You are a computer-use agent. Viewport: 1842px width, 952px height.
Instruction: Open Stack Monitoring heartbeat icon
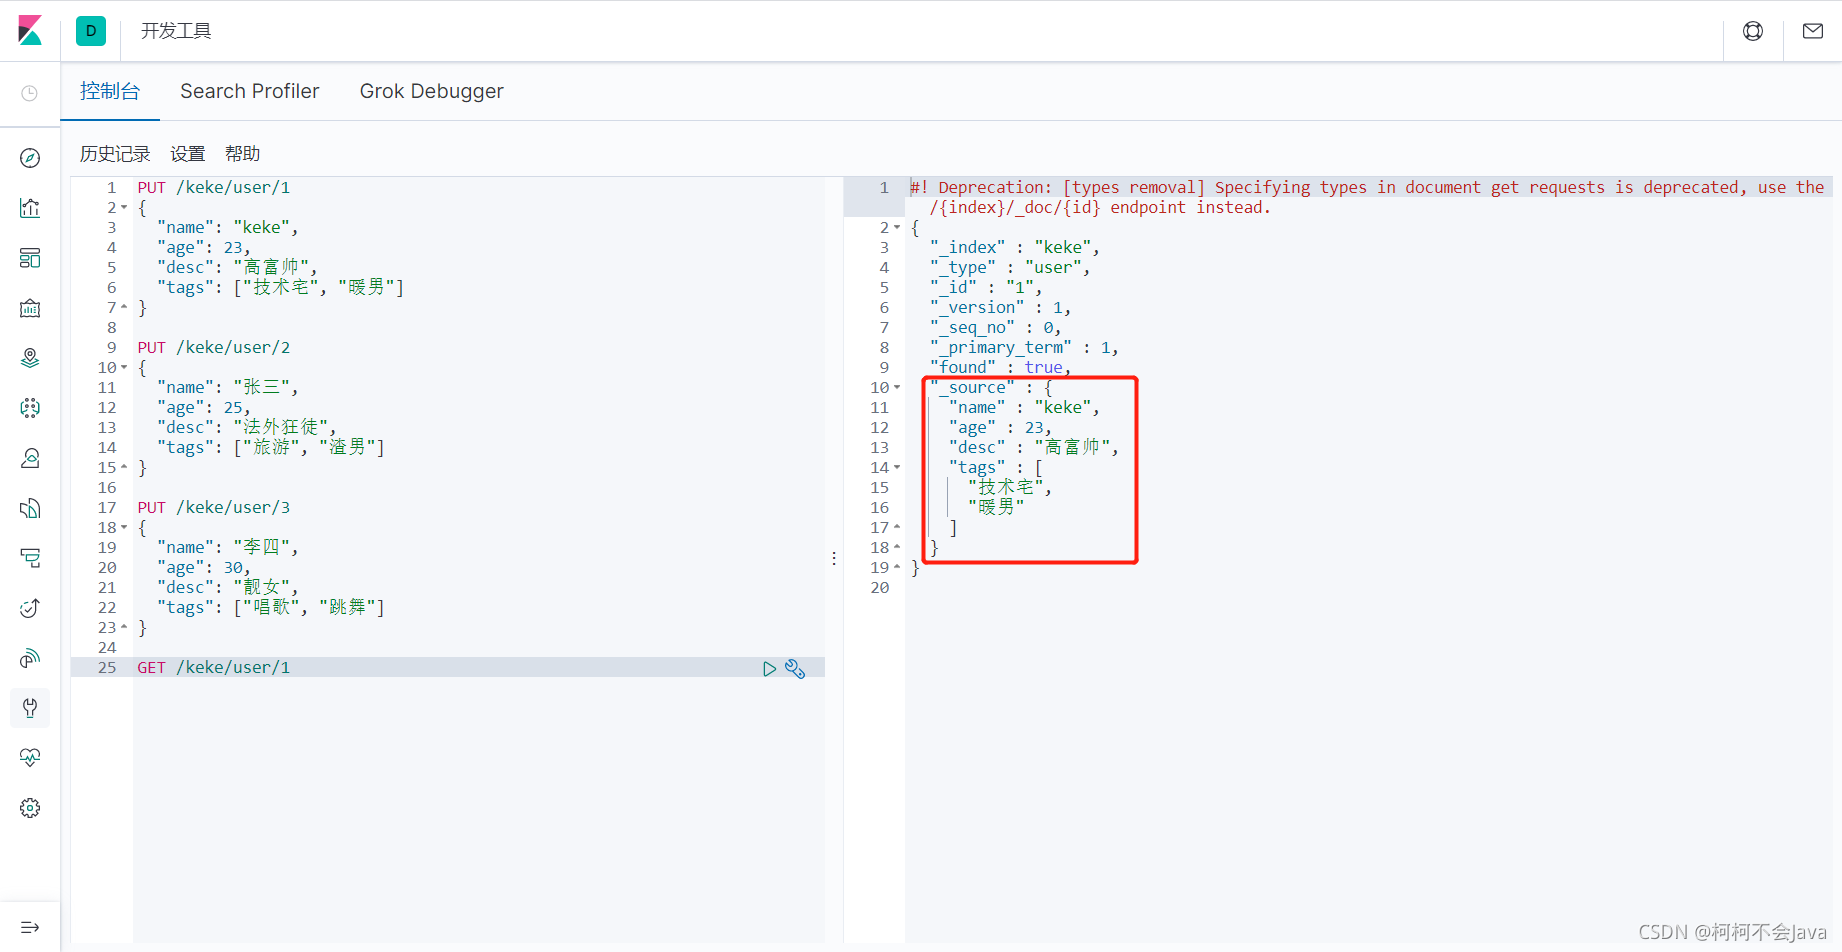point(30,758)
